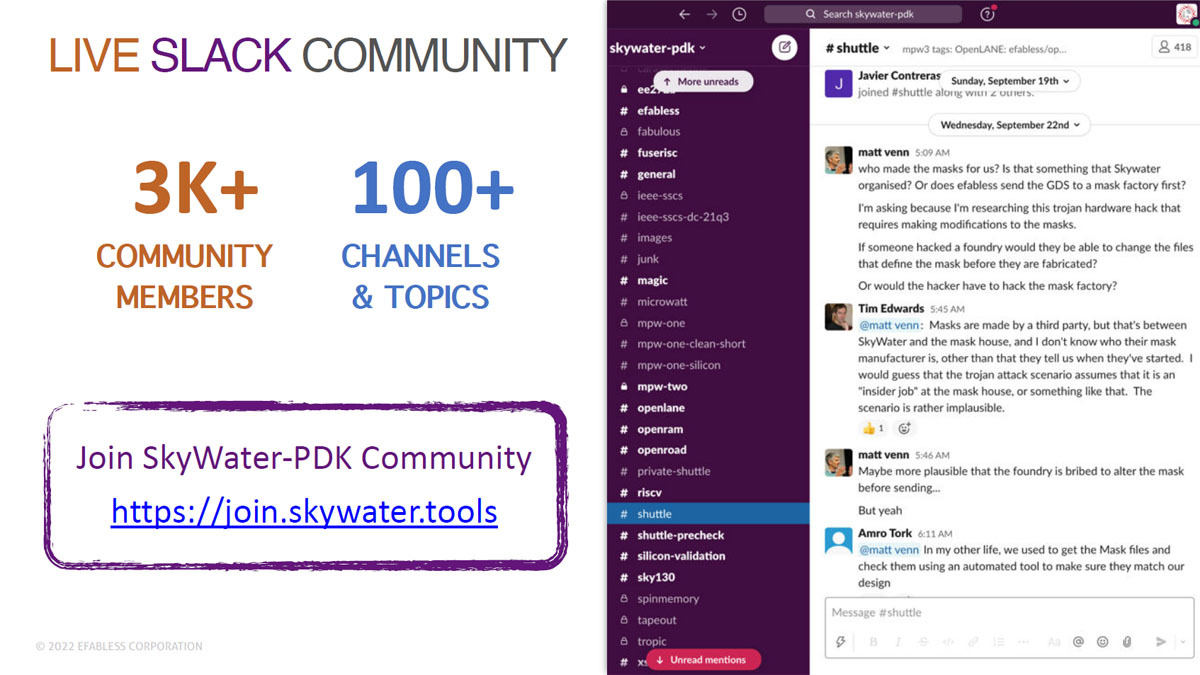
Task: Open the fabulous channel
Action: click(x=658, y=132)
